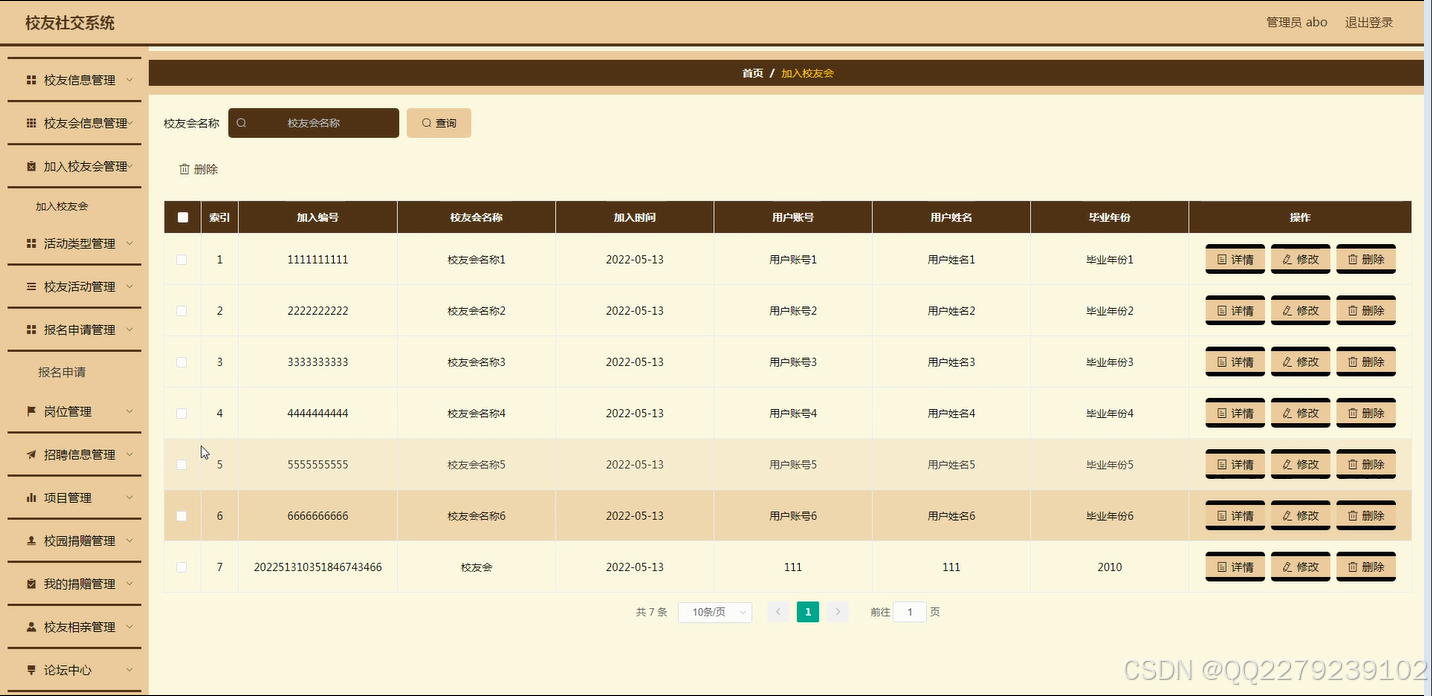Image resolution: width=1432 pixels, height=696 pixels.
Task: Click the trash 删除 icon in row 6666666666
Action: (x=1353, y=516)
